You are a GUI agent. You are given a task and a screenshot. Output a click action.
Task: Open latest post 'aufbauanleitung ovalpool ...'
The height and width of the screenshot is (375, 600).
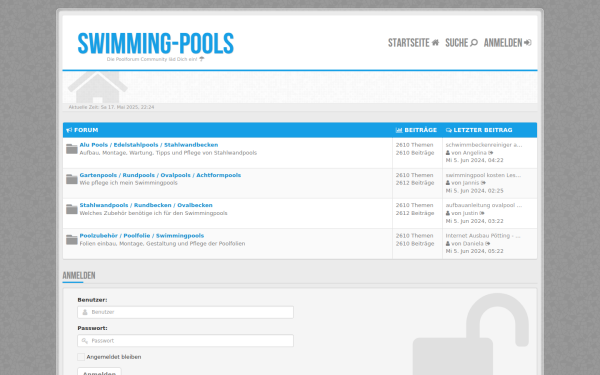point(484,205)
